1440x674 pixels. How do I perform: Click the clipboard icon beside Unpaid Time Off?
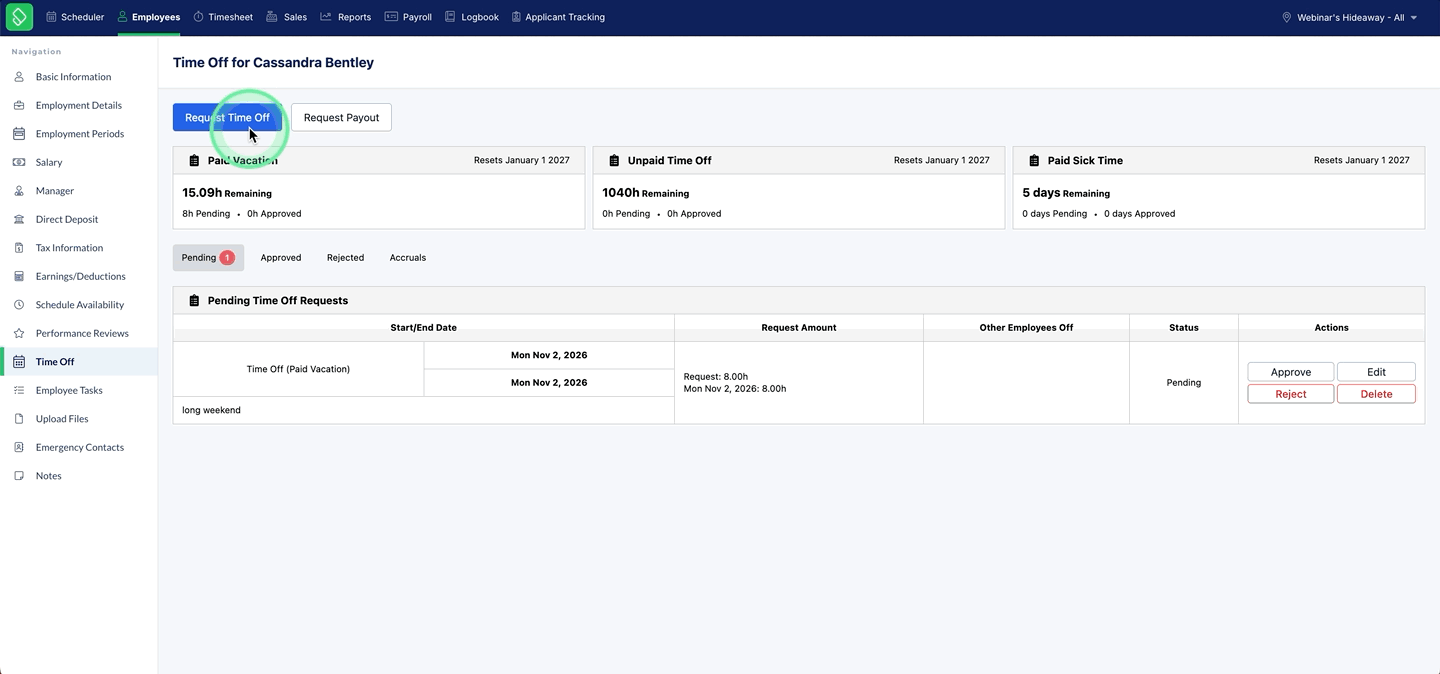tap(614, 160)
